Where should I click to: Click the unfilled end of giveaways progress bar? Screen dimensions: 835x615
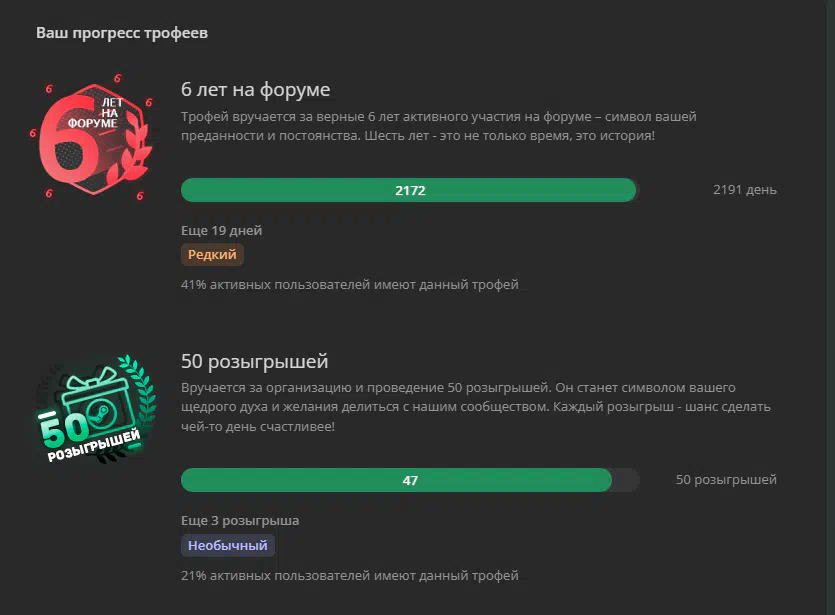(x=626, y=480)
